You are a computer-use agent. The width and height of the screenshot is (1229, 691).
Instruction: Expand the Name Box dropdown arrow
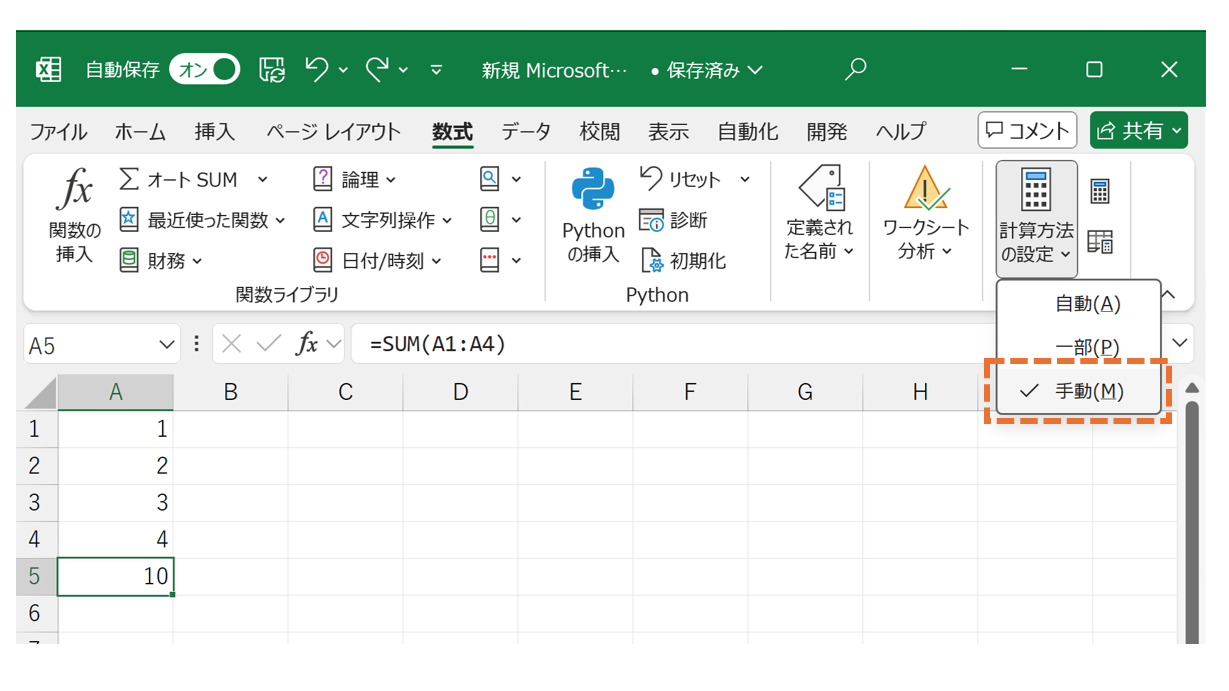tap(167, 345)
